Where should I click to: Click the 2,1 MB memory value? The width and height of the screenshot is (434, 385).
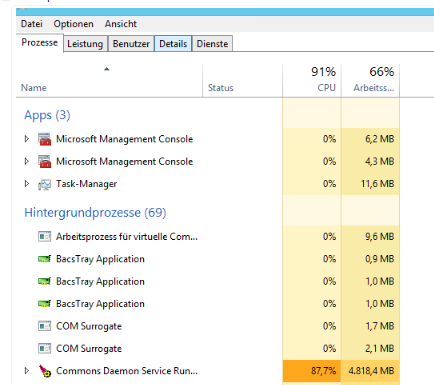point(380,349)
